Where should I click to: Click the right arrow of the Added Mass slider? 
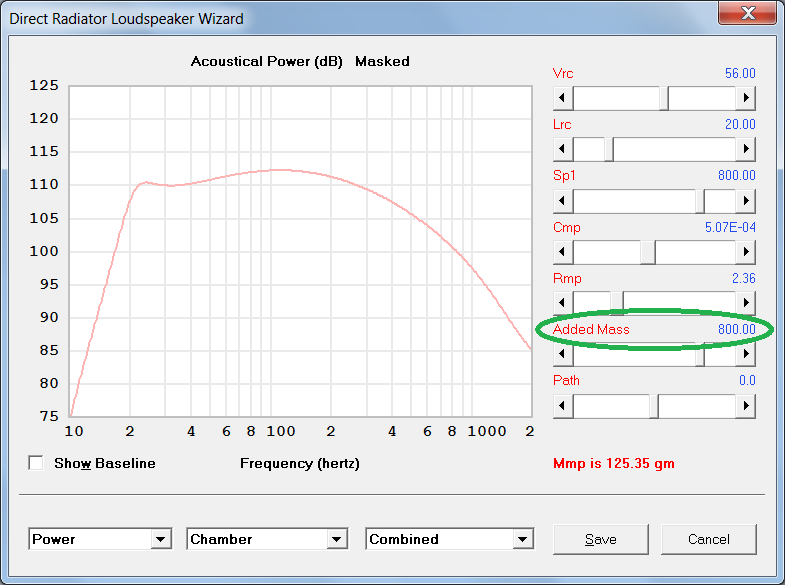tap(745, 354)
